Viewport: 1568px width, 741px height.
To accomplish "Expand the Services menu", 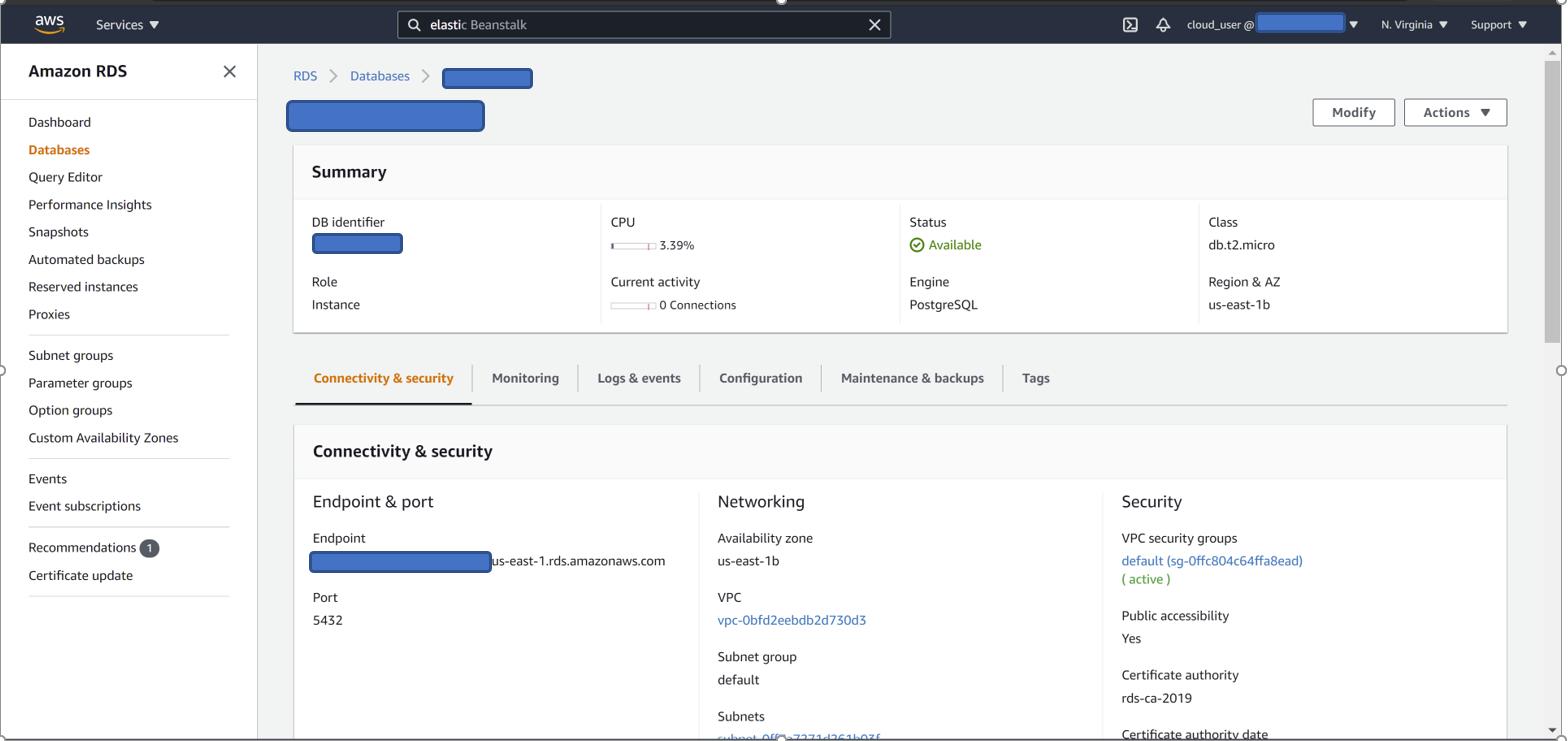I will point(127,25).
